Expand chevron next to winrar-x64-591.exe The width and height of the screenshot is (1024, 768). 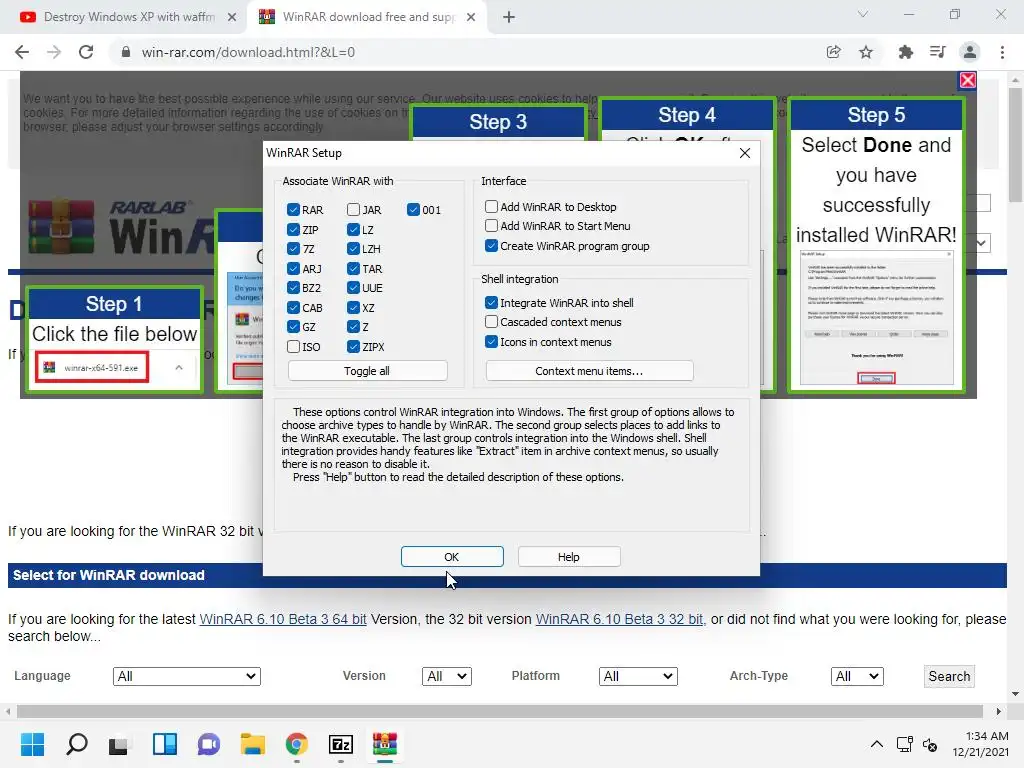pyautogui.click(x=179, y=368)
